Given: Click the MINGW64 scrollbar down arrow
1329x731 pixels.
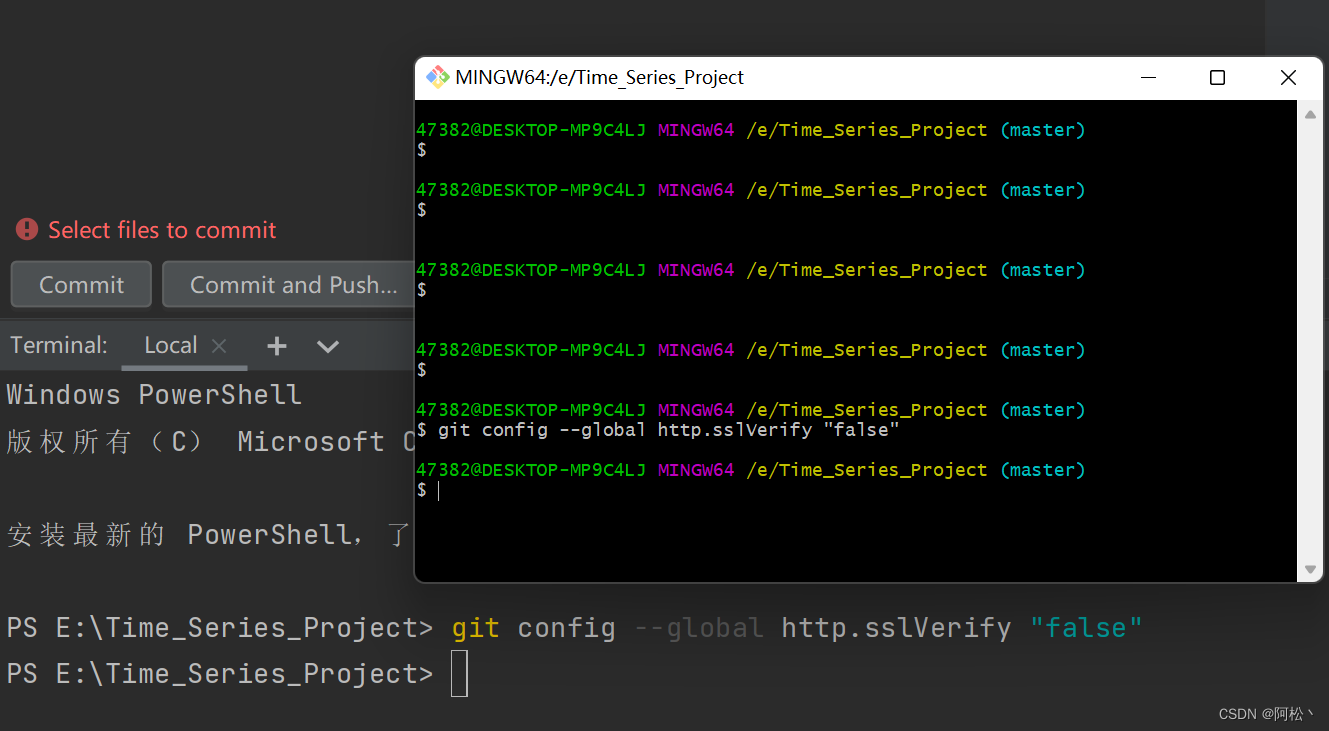Looking at the screenshot, I should pyautogui.click(x=1310, y=569).
